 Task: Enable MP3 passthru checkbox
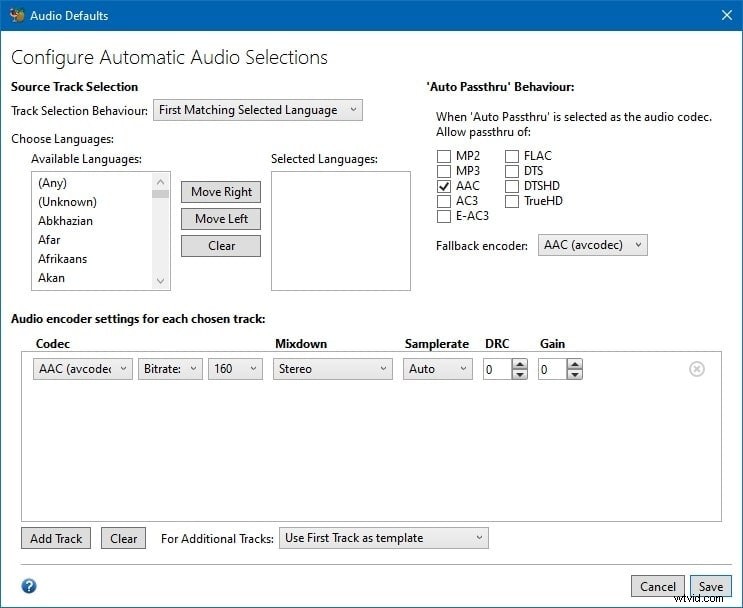[444, 171]
